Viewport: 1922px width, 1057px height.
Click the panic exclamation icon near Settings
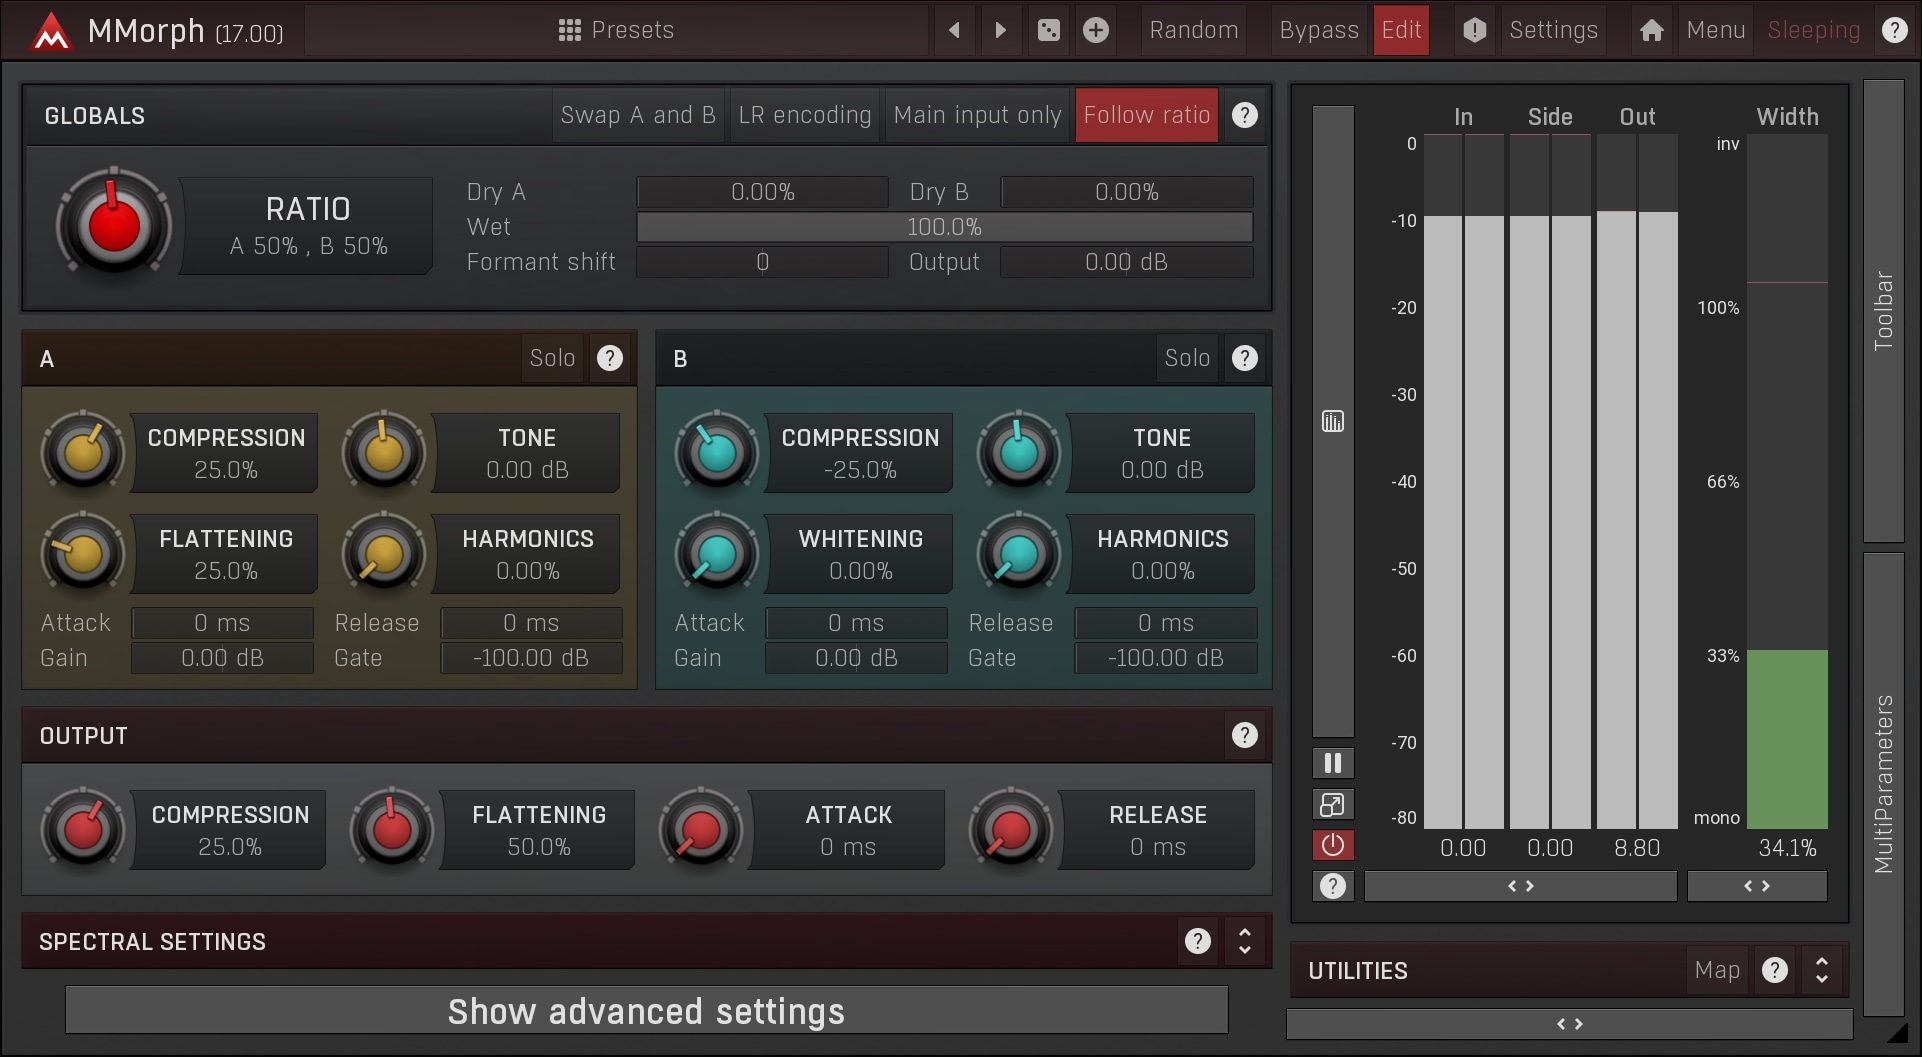click(1474, 30)
